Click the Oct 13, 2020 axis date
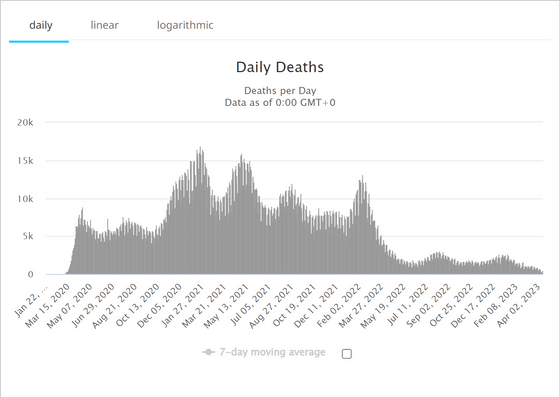Viewport: 560px width, 398px height. point(137,305)
